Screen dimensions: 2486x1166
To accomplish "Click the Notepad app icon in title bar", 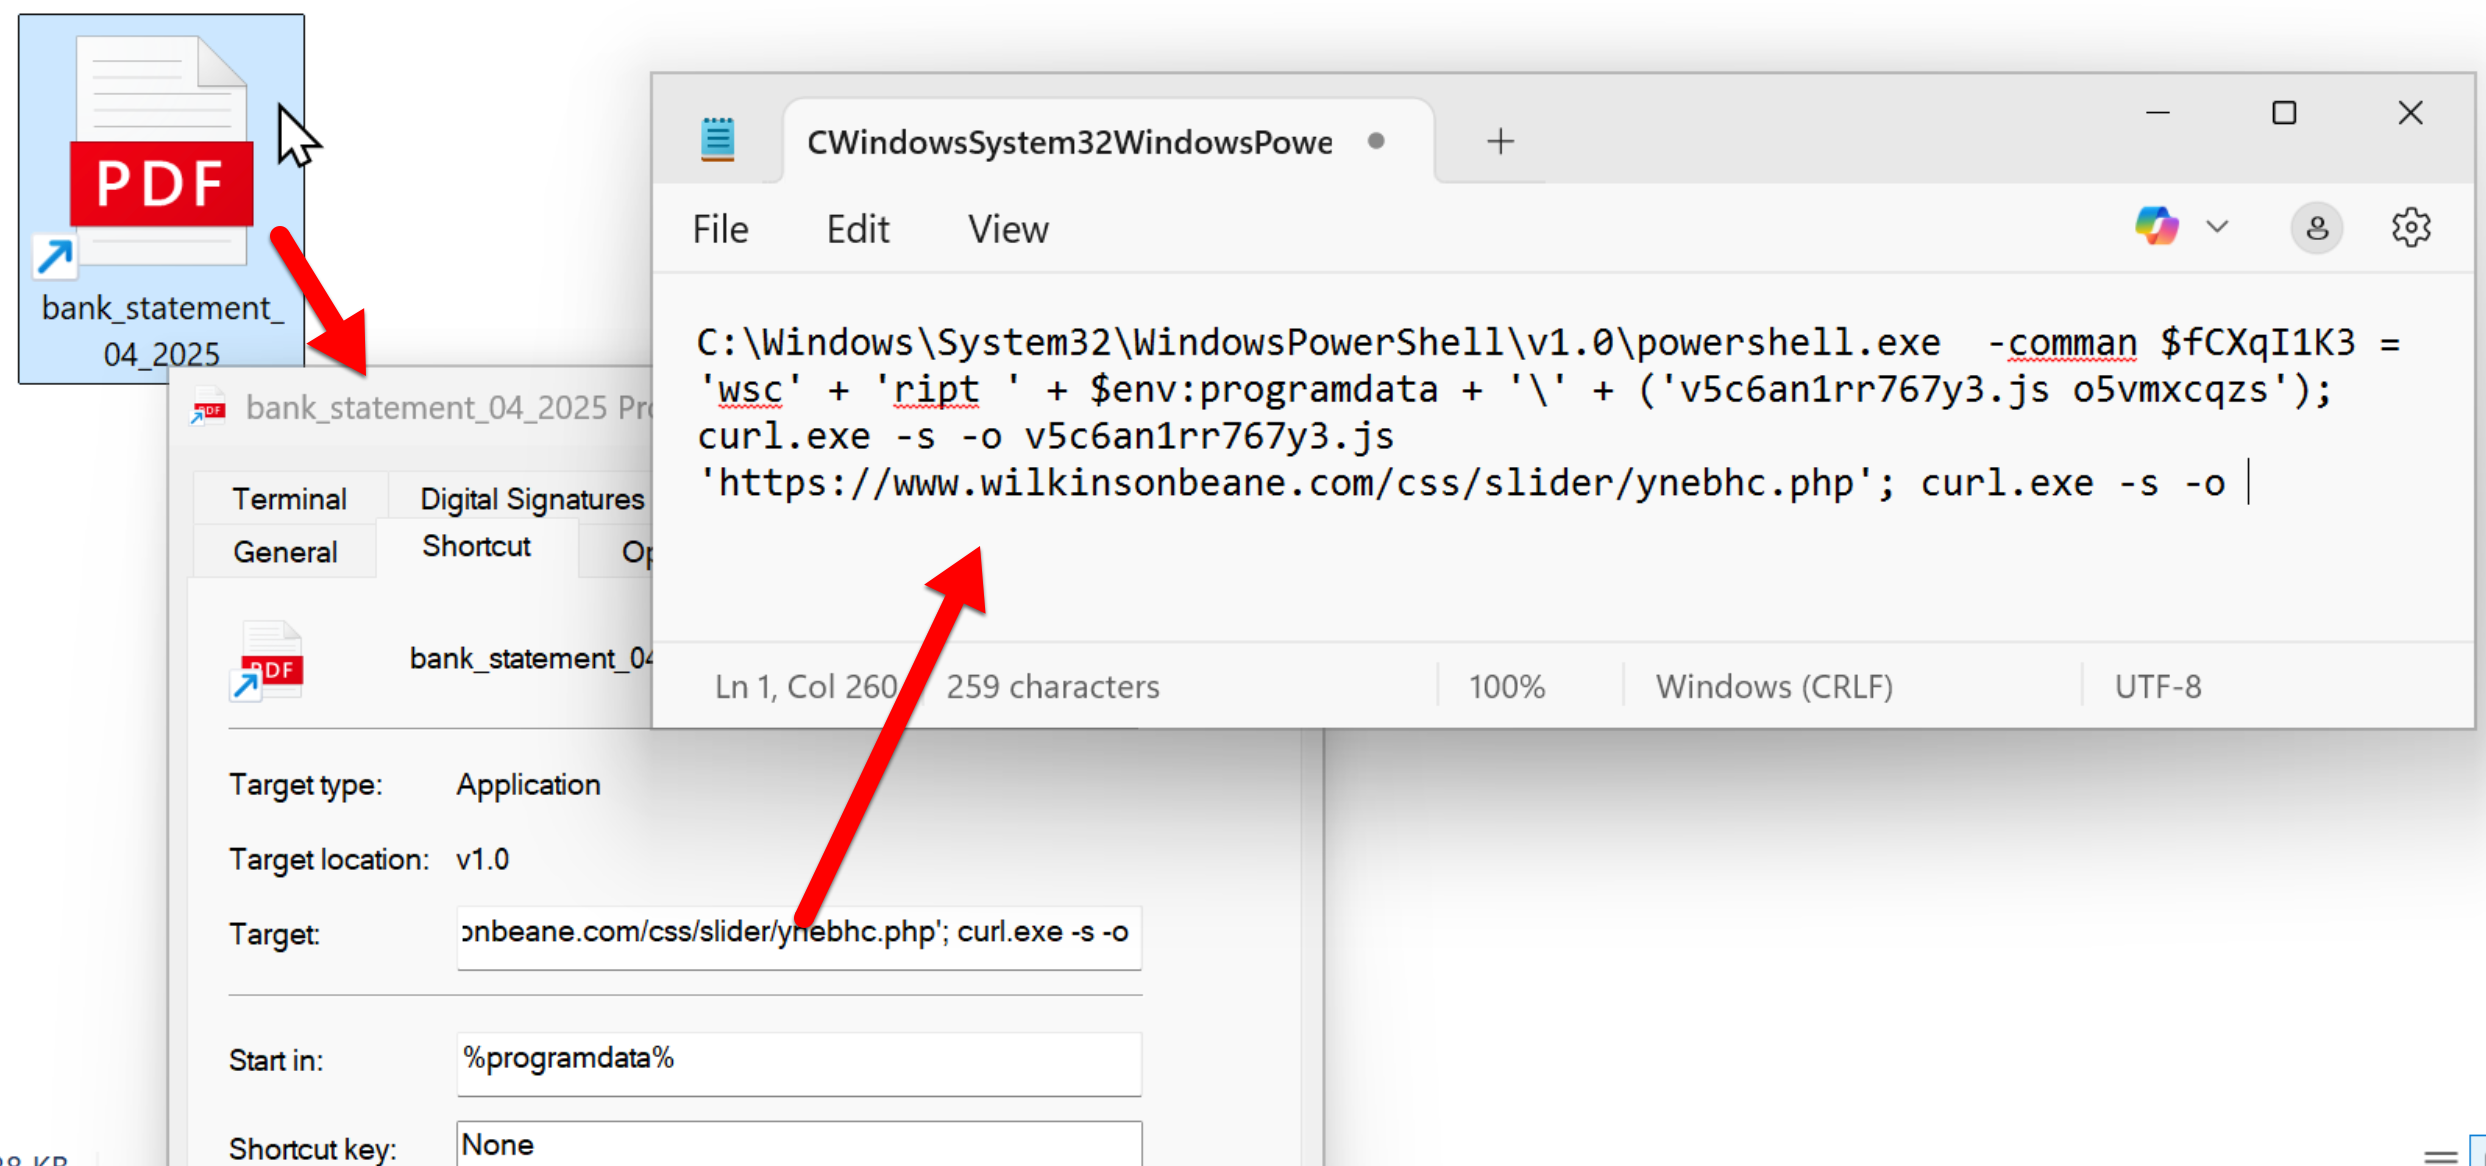I will (x=717, y=140).
